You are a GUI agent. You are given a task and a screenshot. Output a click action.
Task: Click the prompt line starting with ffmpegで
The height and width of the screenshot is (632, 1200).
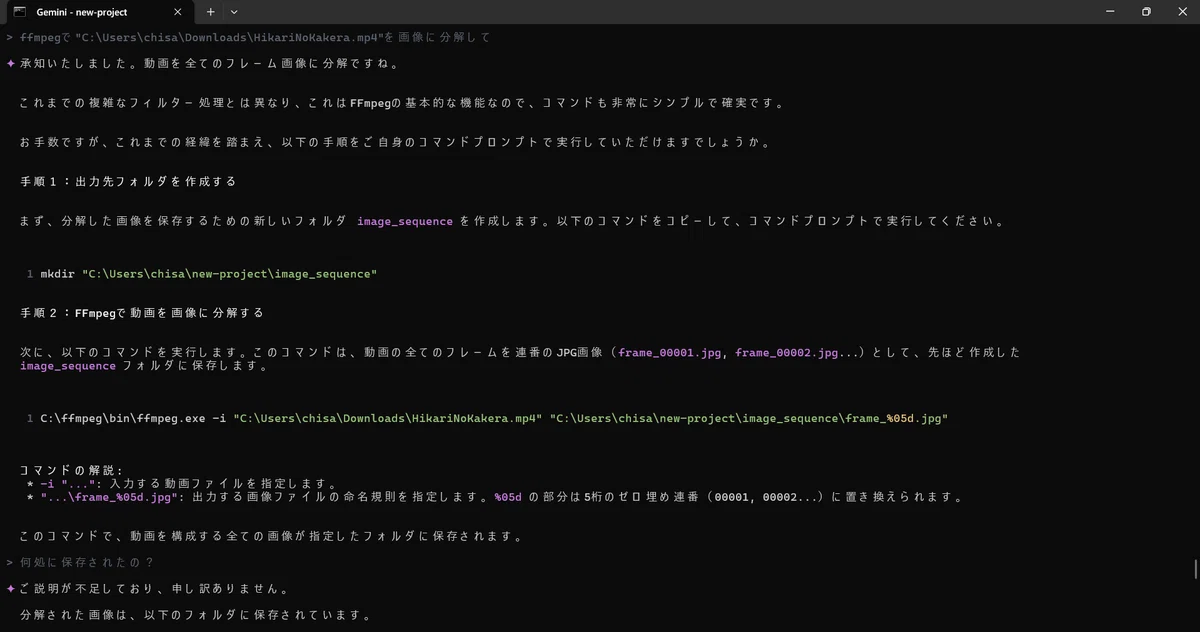(x=248, y=37)
